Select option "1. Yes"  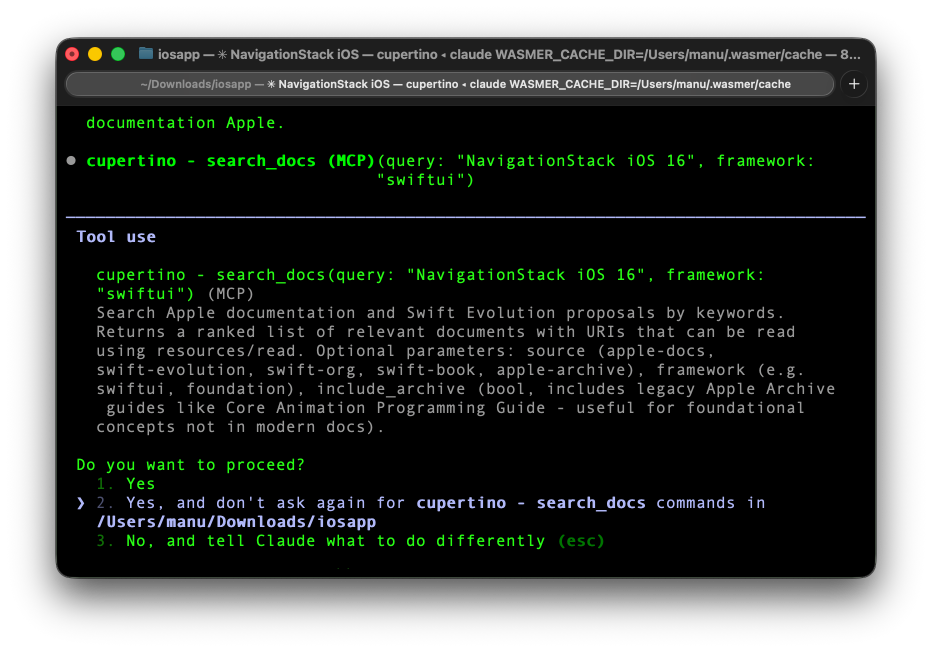(x=140, y=484)
